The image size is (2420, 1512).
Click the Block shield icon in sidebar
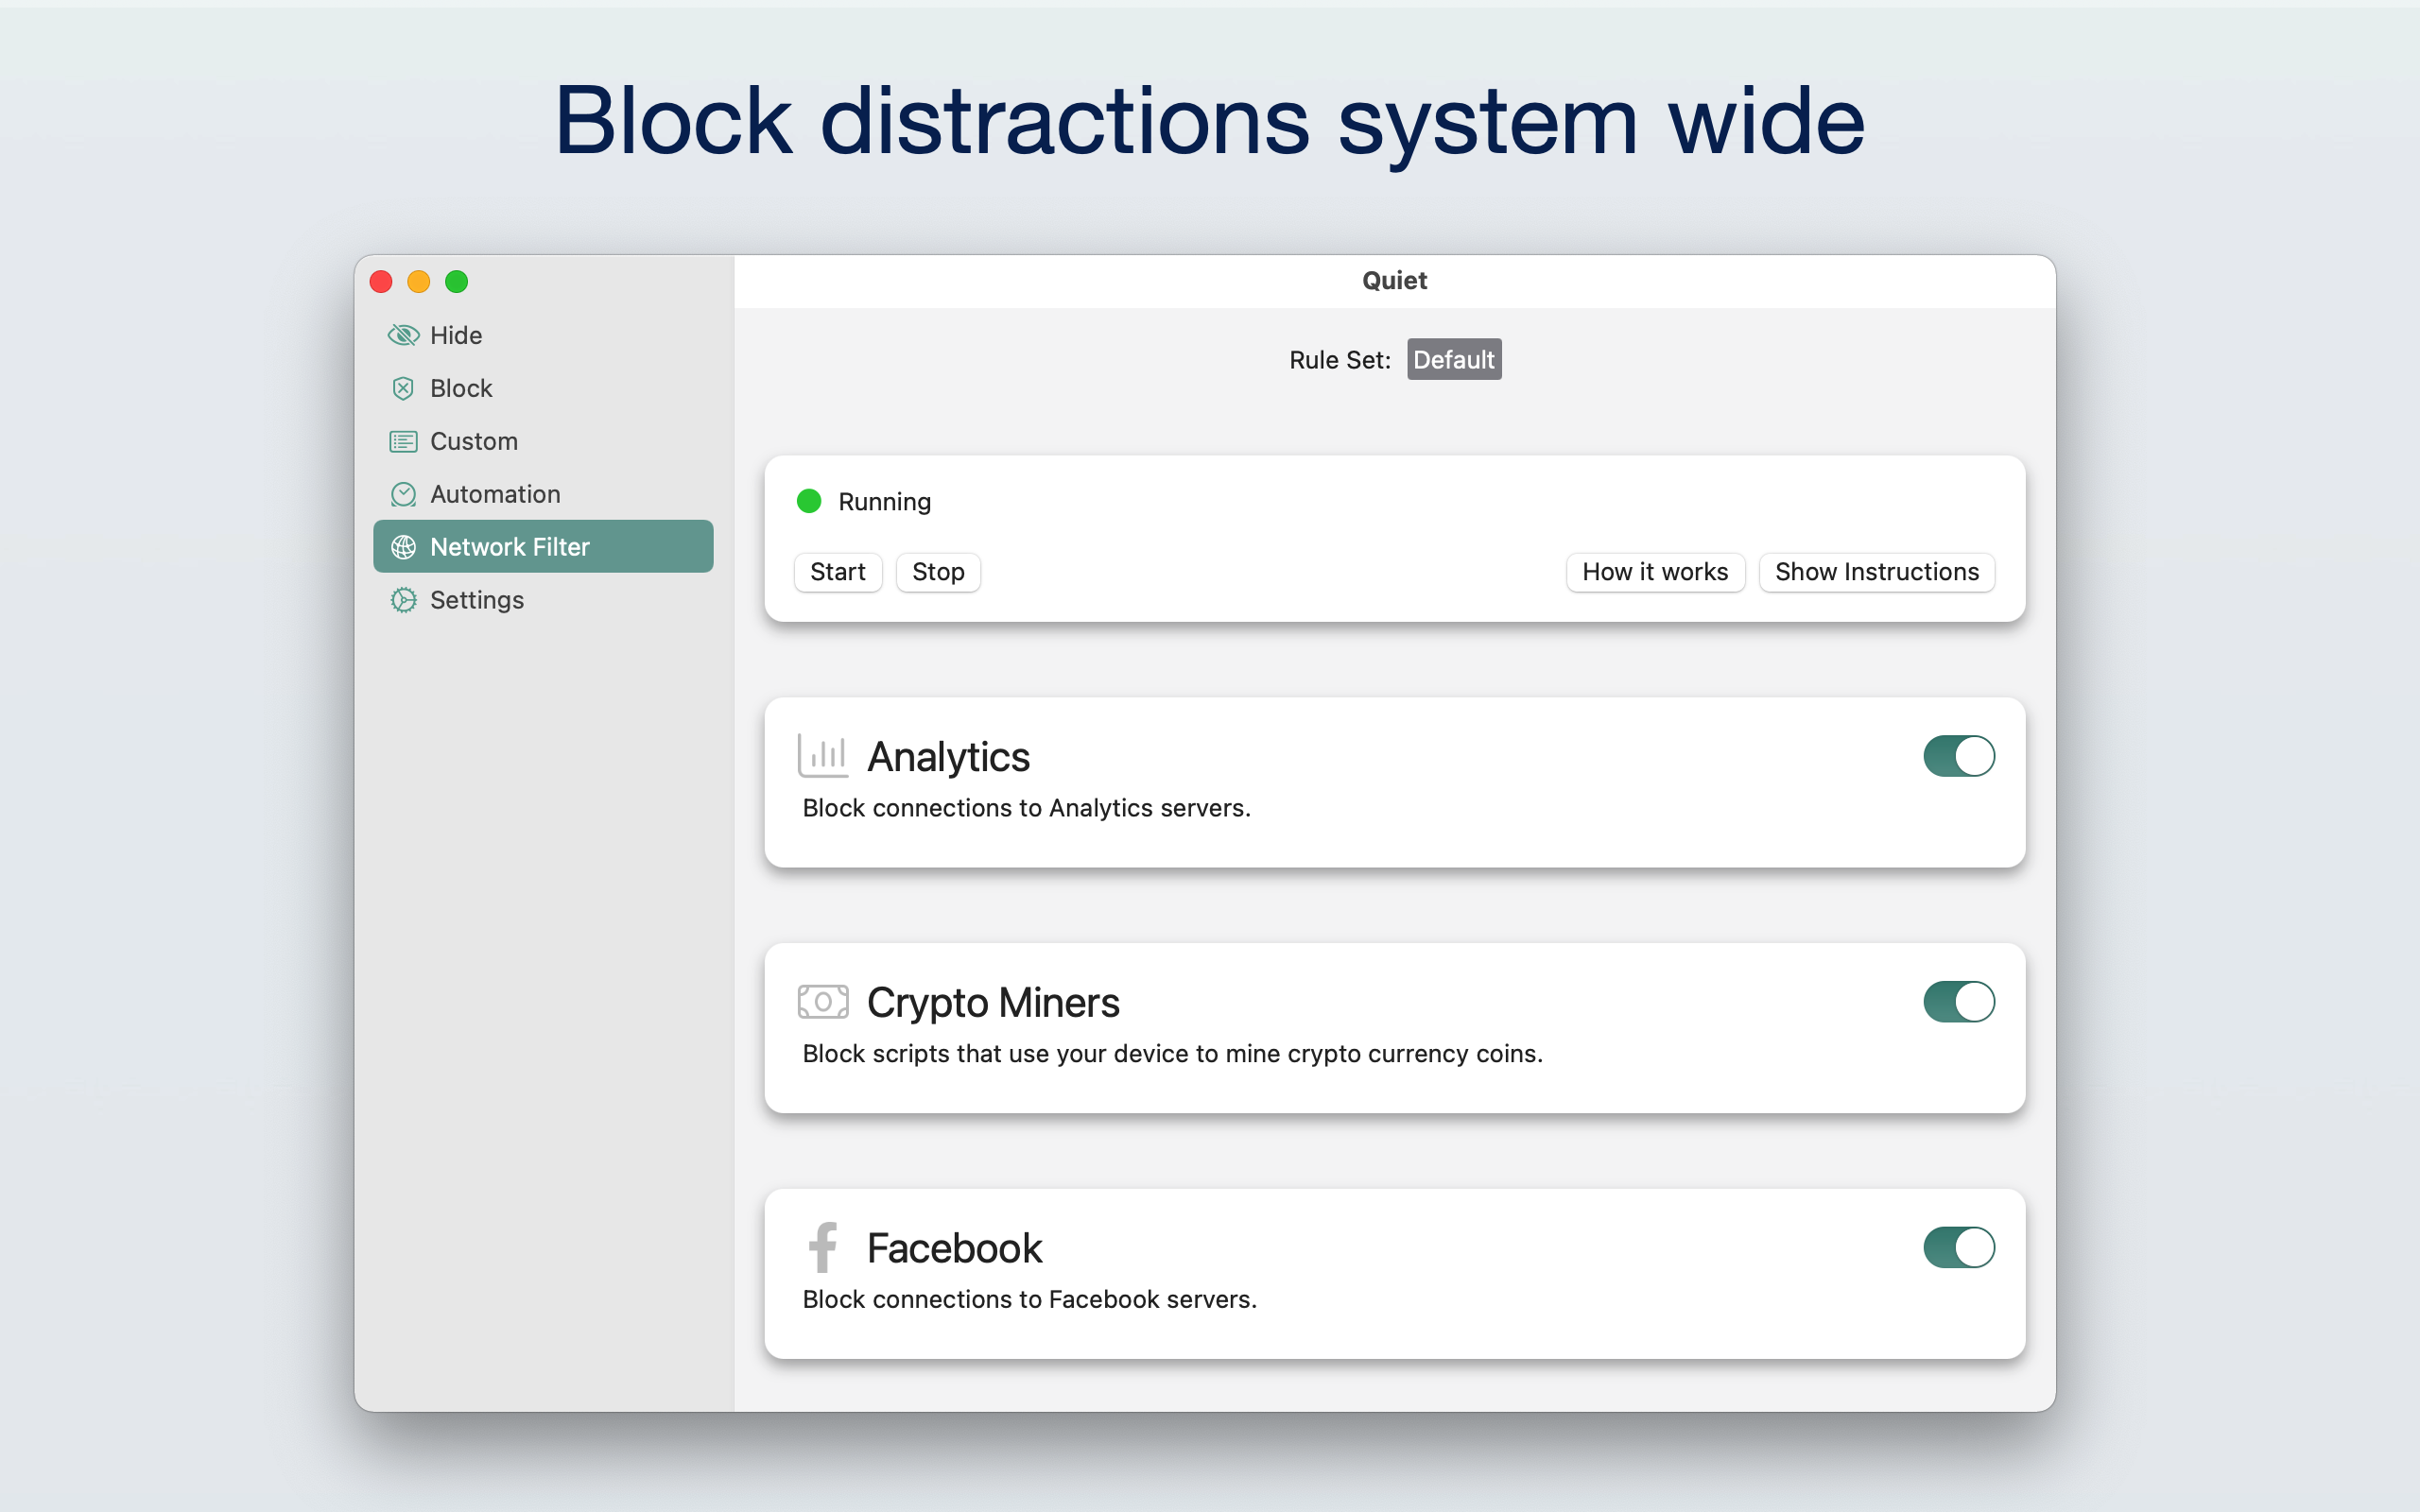pyautogui.click(x=403, y=388)
